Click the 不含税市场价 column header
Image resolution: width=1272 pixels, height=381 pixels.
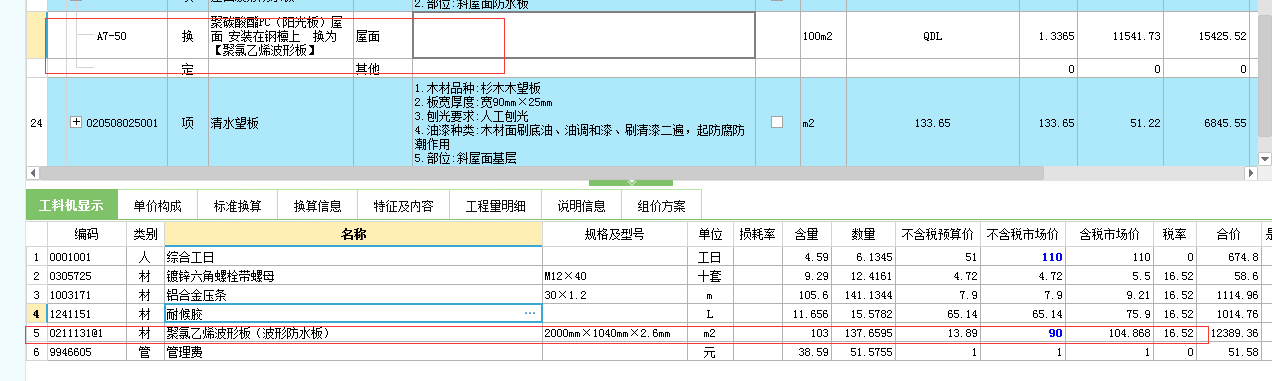coord(1023,235)
